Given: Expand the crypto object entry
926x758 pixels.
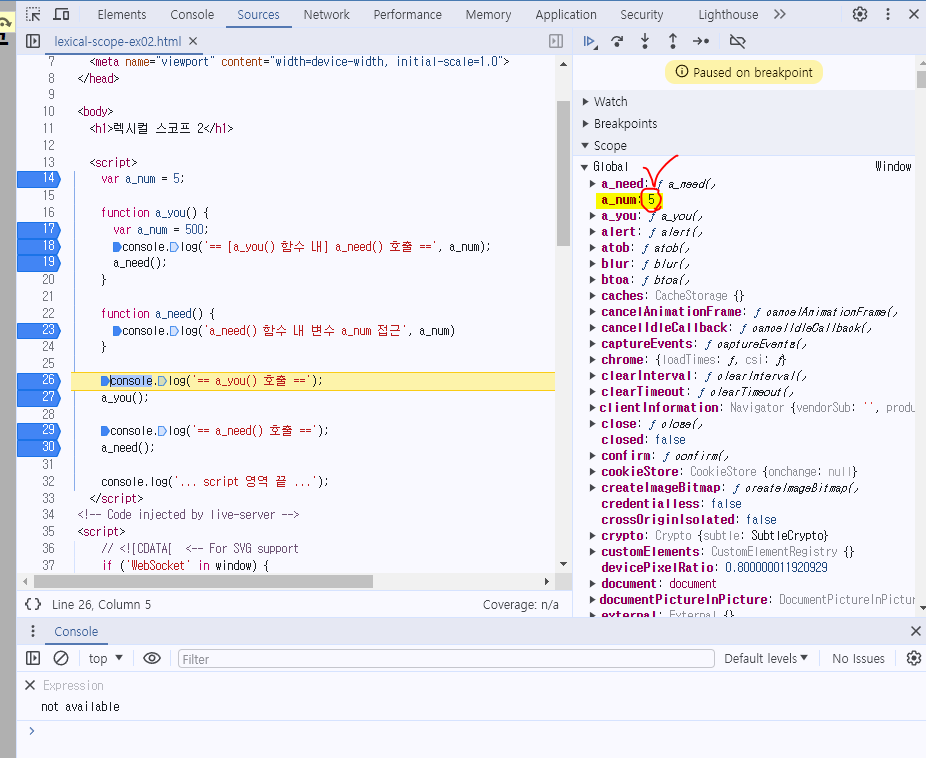Looking at the screenshot, I should click(x=592, y=535).
